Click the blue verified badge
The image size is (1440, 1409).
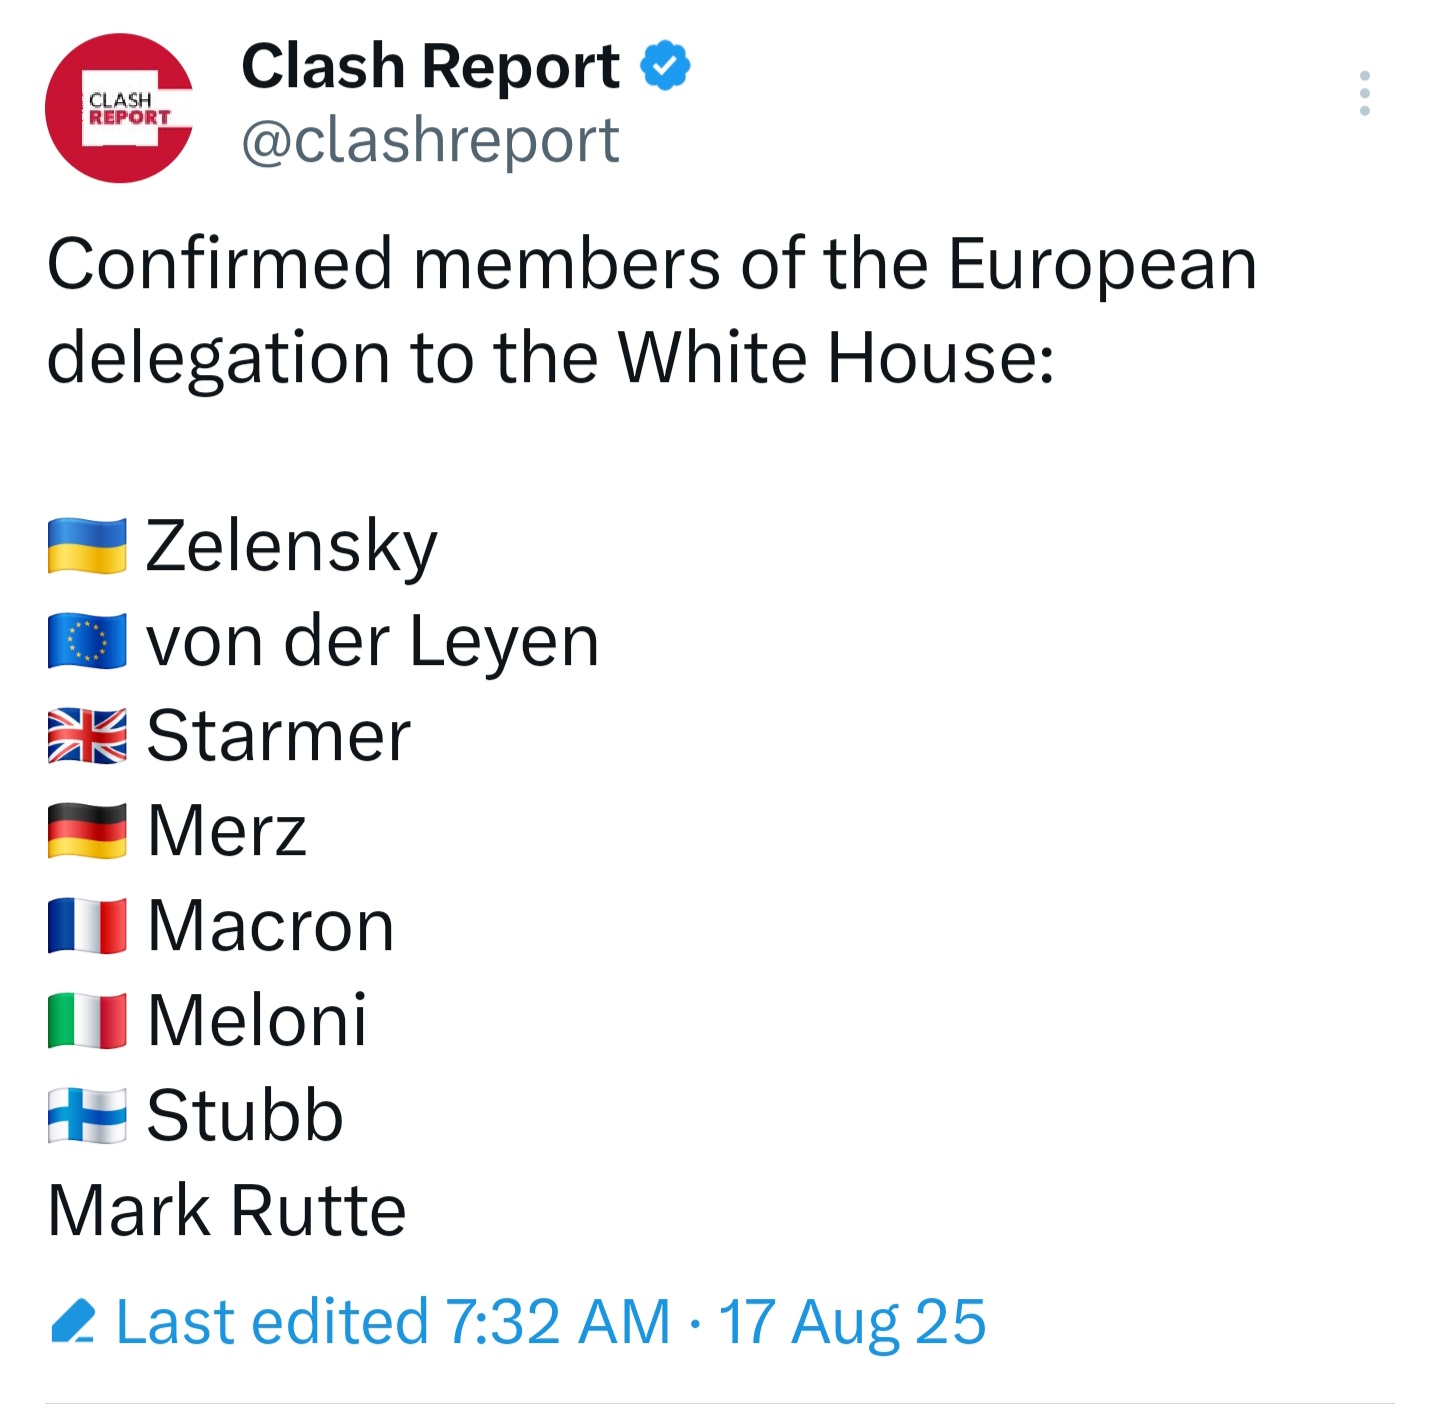coord(665,66)
